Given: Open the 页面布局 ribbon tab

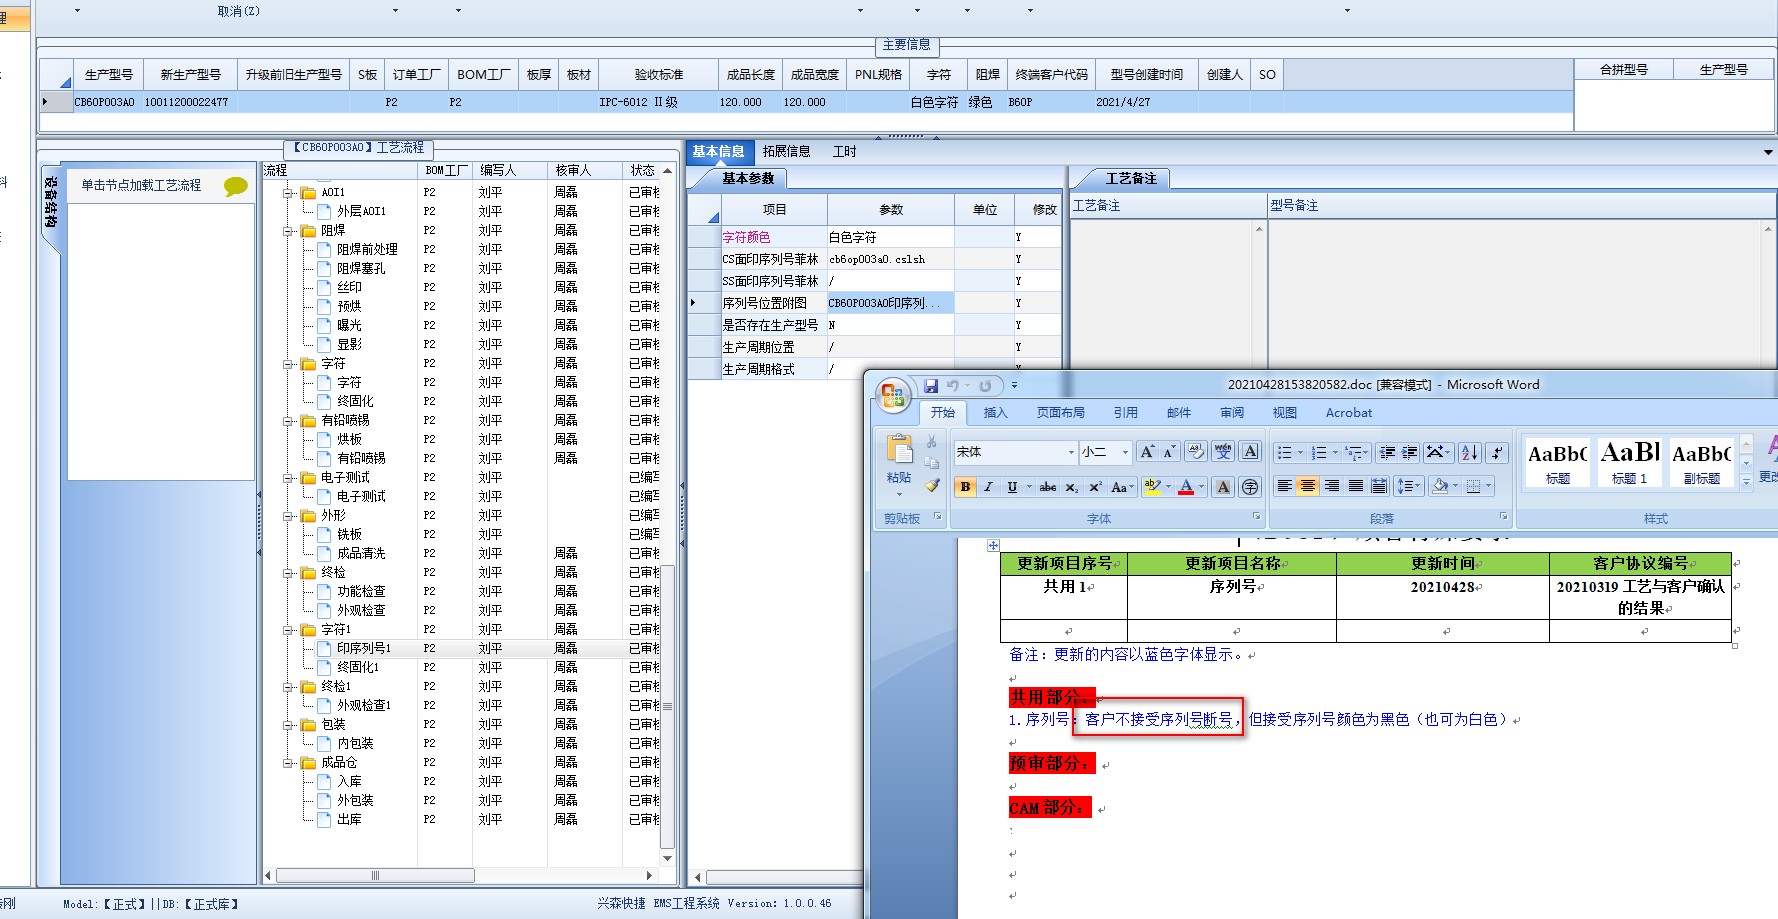Looking at the screenshot, I should (1060, 413).
